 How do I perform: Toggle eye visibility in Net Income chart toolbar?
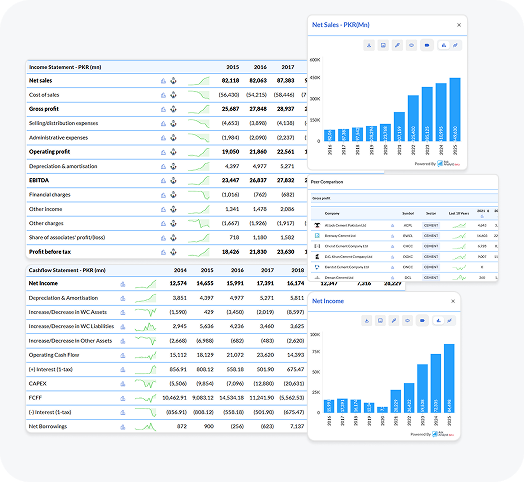[407, 321]
